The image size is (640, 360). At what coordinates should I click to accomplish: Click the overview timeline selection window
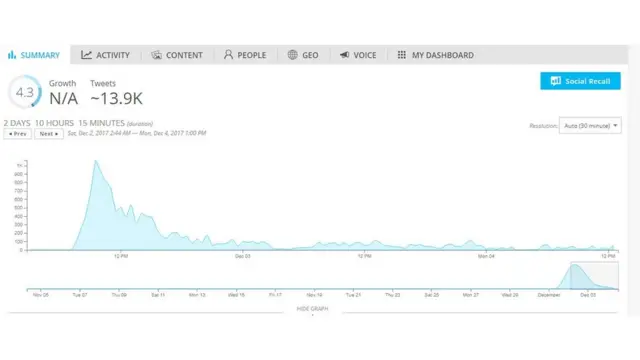coord(594,276)
